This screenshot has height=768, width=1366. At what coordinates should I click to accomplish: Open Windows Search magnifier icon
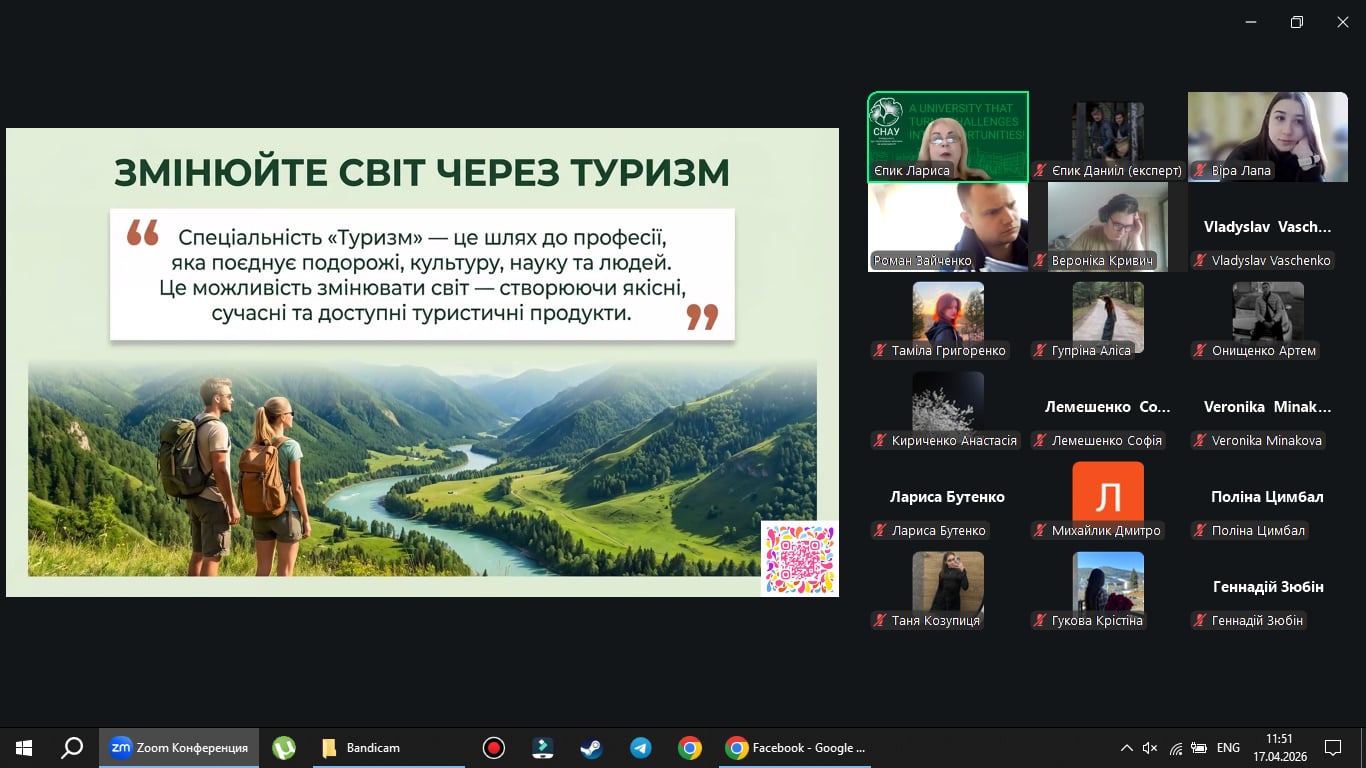tap(72, 748)
